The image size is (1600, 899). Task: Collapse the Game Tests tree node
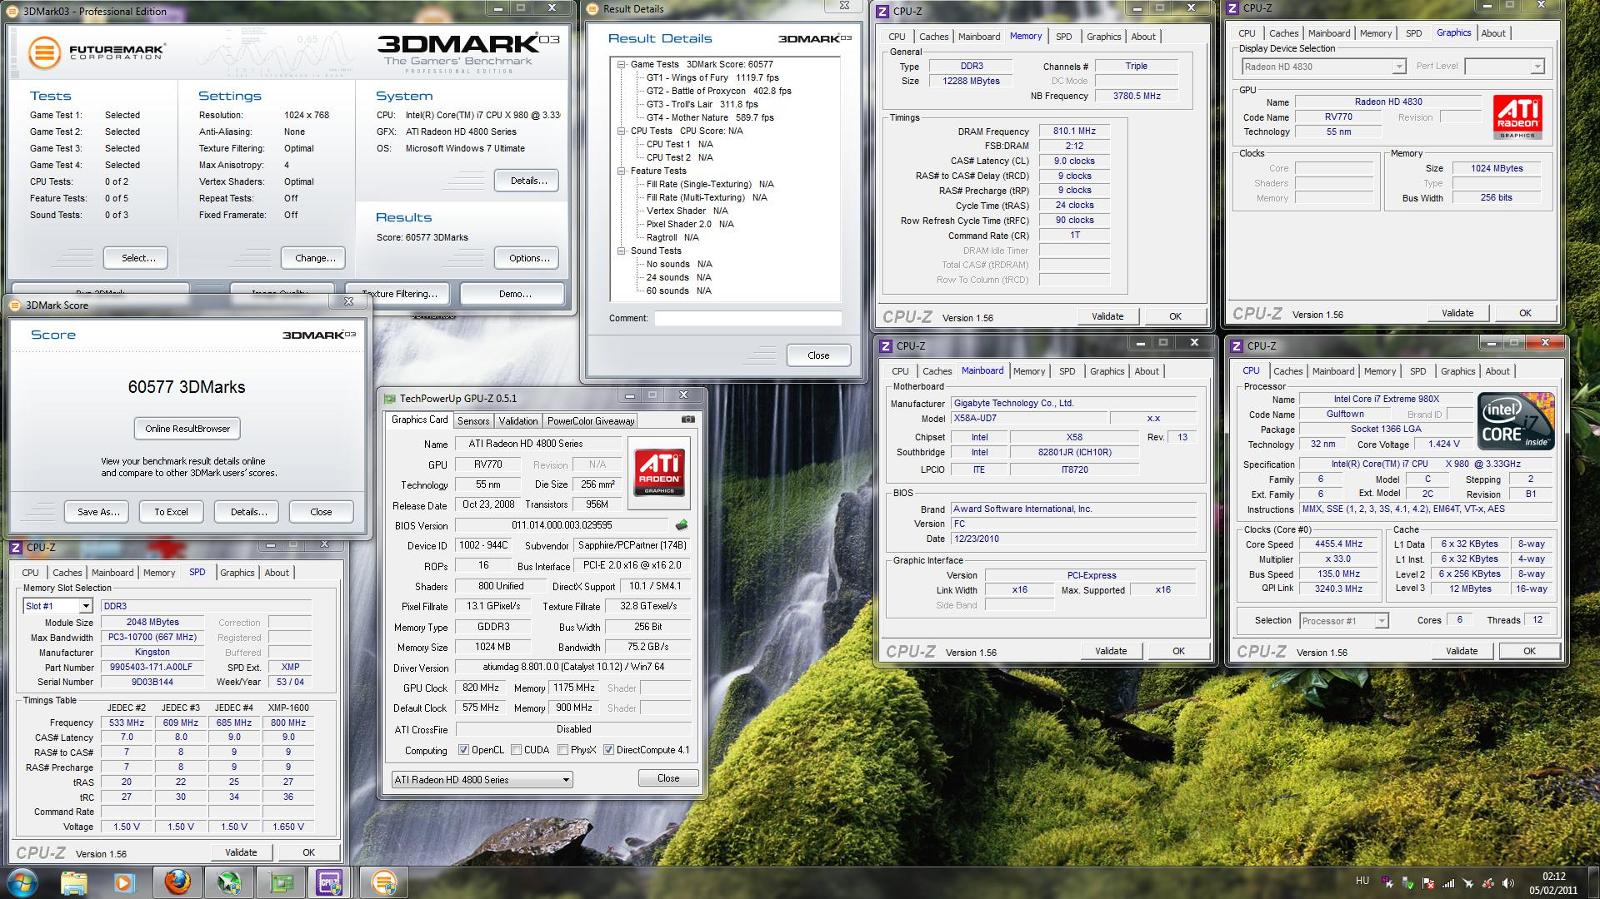pos(620,64)
